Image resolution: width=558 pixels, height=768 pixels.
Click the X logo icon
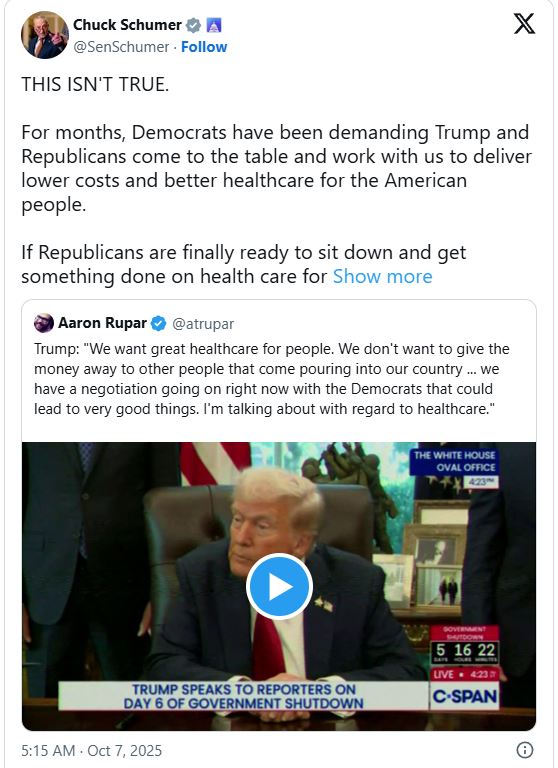[524, 23]
